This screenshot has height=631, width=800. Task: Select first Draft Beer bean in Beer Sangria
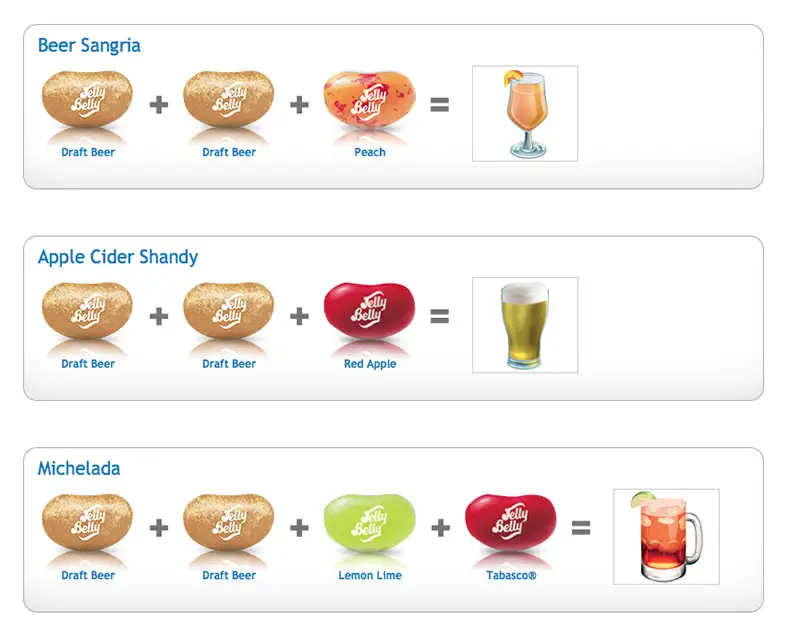pos(87,99)
